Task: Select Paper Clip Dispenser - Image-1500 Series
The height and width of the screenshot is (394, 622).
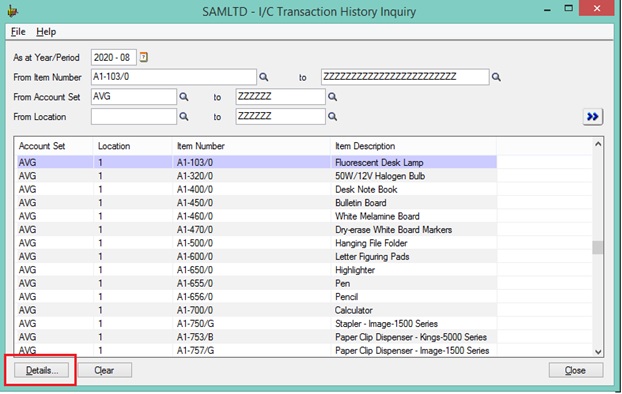Action: 257,351
